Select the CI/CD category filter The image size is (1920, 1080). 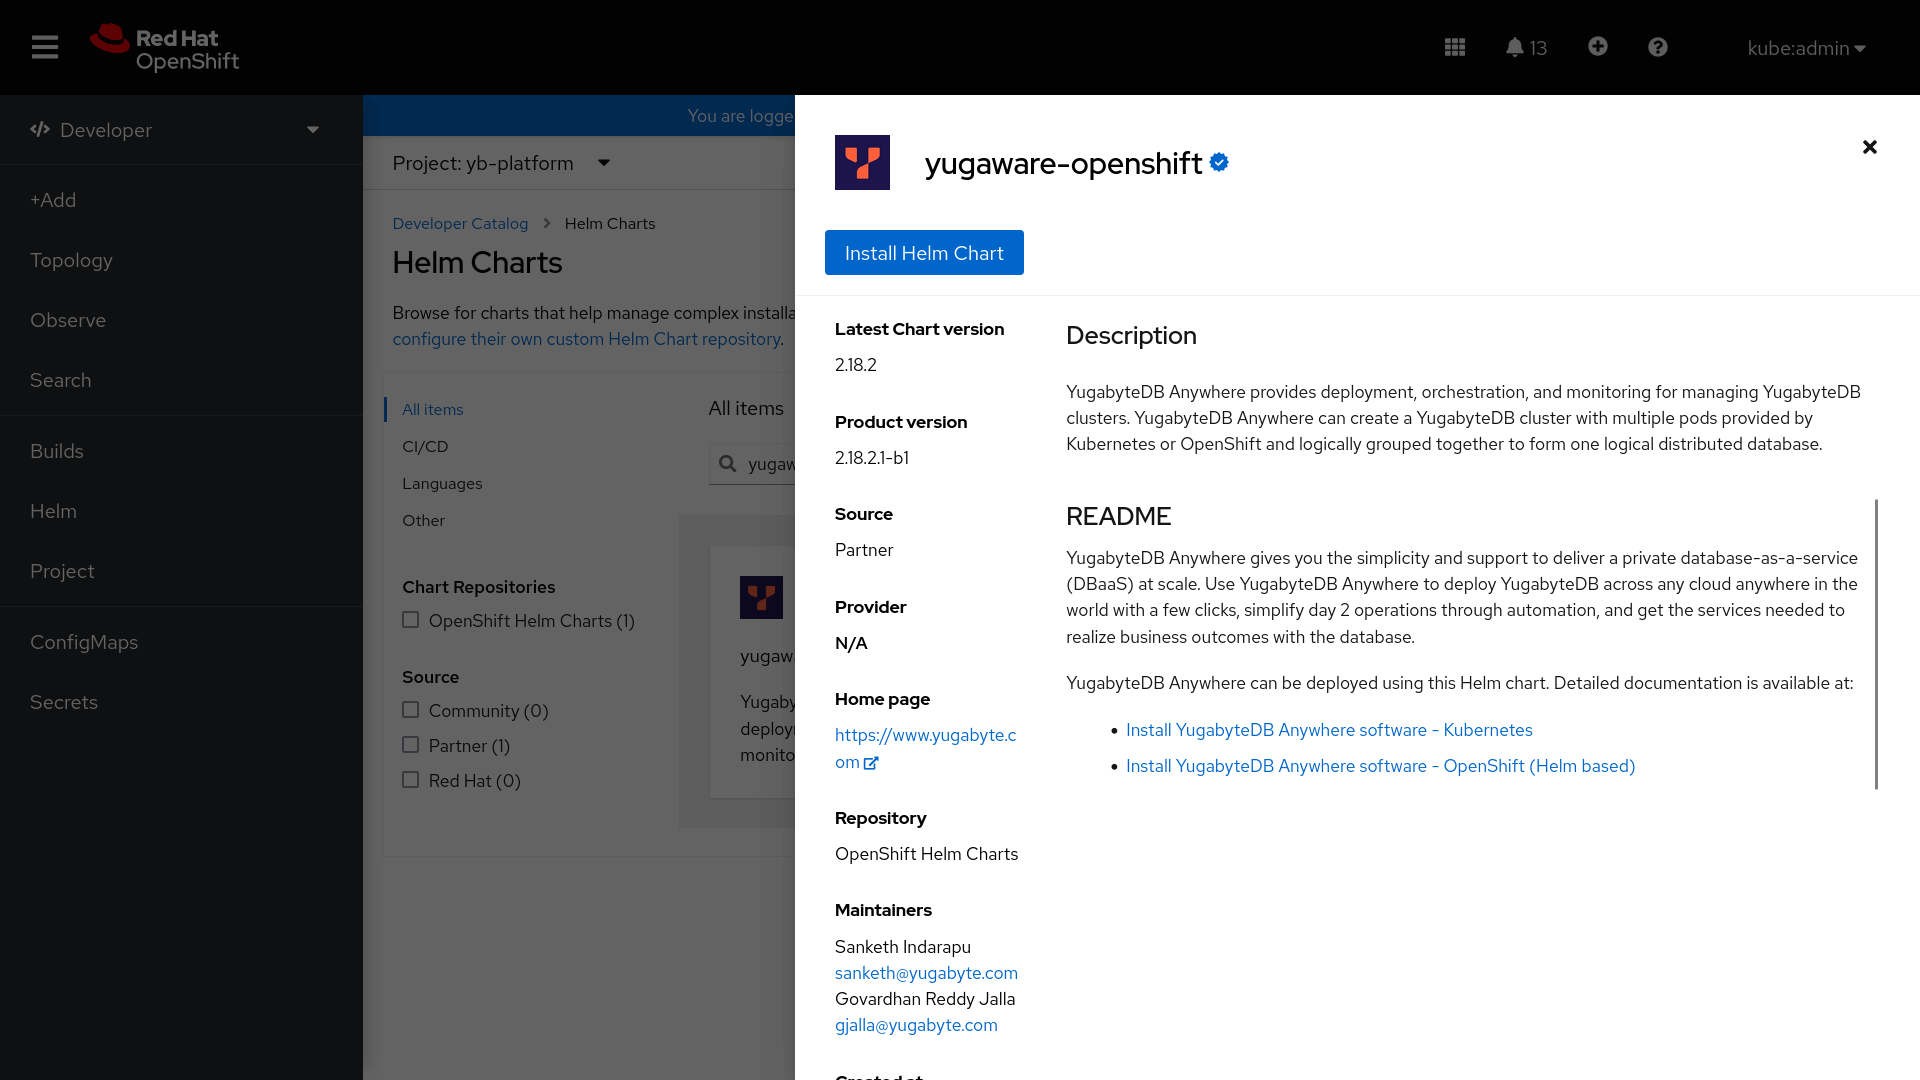[425, 446]
